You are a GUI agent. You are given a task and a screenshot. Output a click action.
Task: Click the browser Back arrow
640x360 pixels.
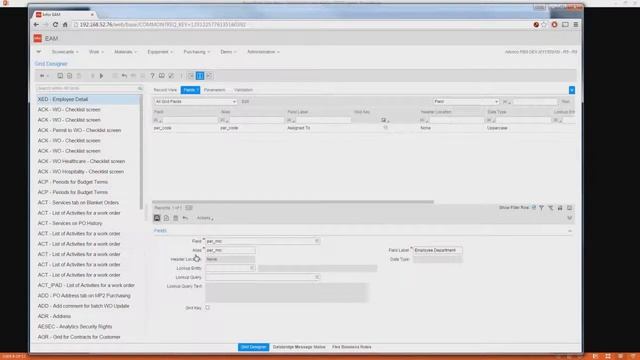click(36, 25)
